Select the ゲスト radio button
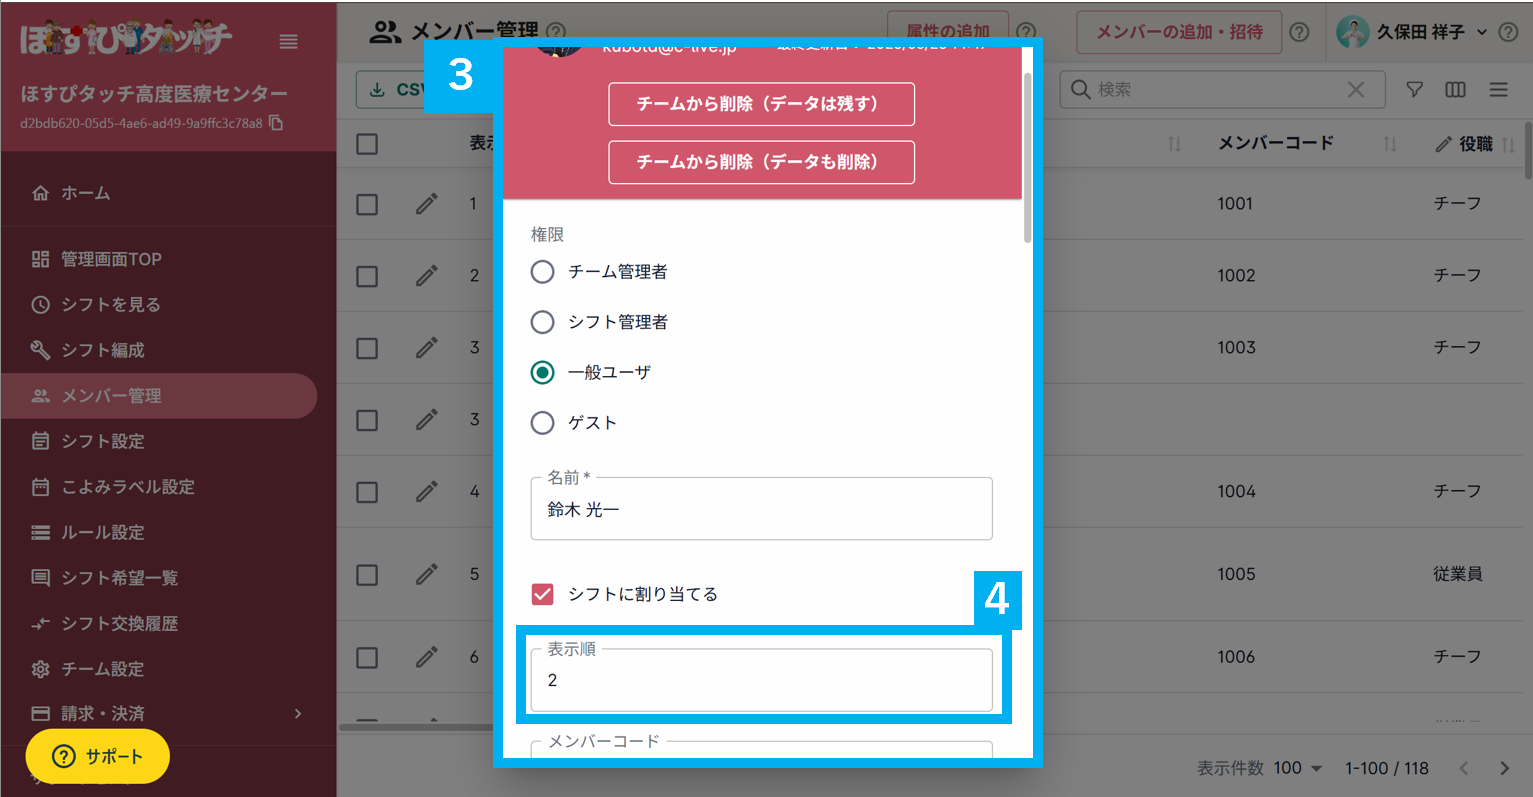1533x797 pixels. (x=542, y=423)
